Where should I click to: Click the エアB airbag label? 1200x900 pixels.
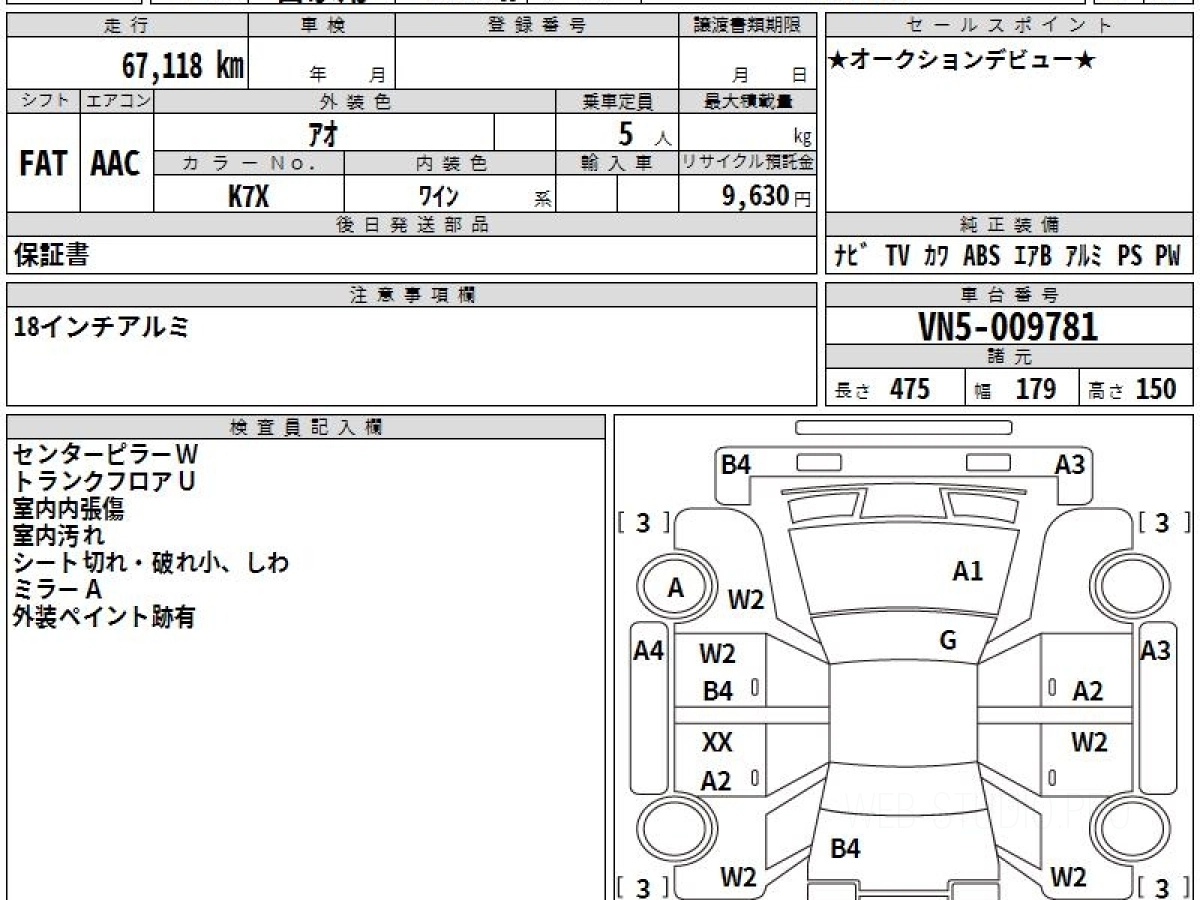[1032, 256]
